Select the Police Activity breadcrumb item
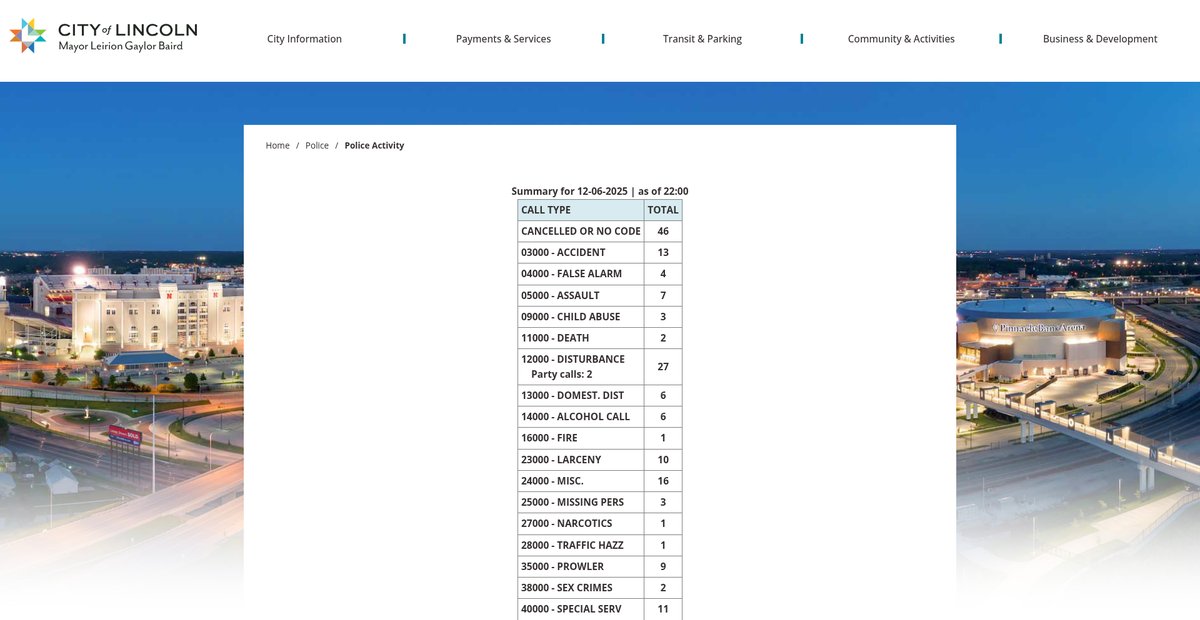Viewport: 1200px width, 620px height. click(x=374, y=146)
